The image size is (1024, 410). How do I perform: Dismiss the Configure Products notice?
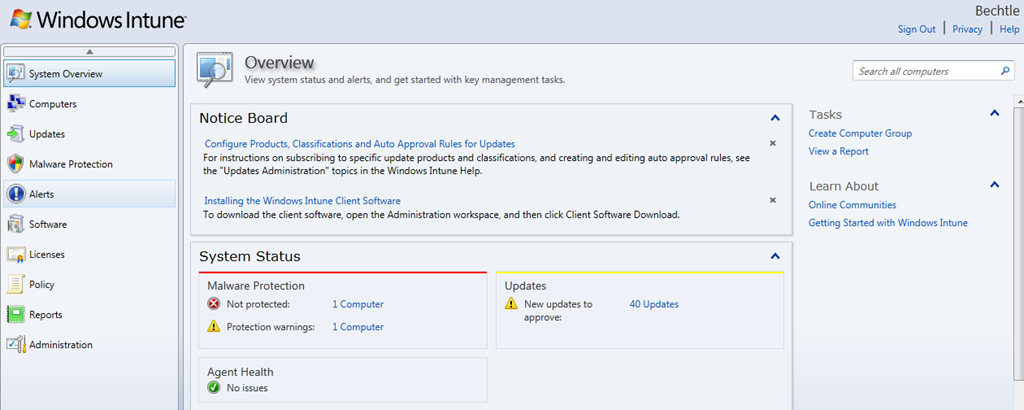point(772,144)
